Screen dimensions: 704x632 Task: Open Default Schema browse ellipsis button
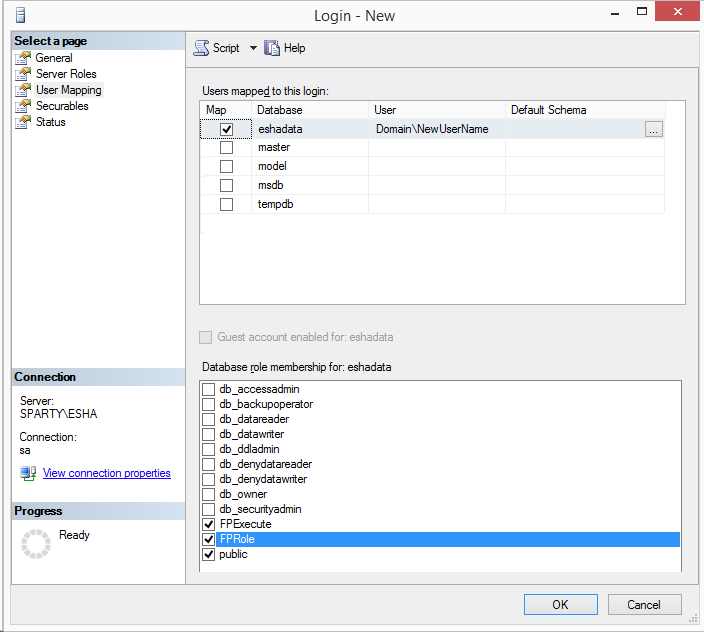[653, 129]
